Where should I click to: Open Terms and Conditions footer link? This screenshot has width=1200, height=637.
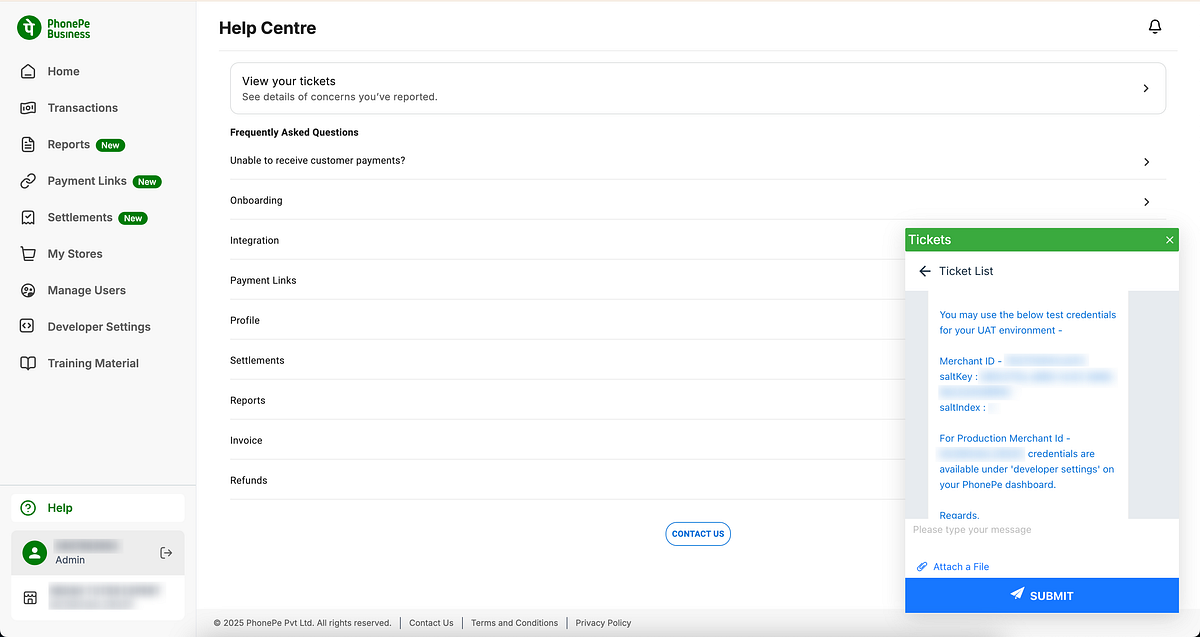[514, 623]
